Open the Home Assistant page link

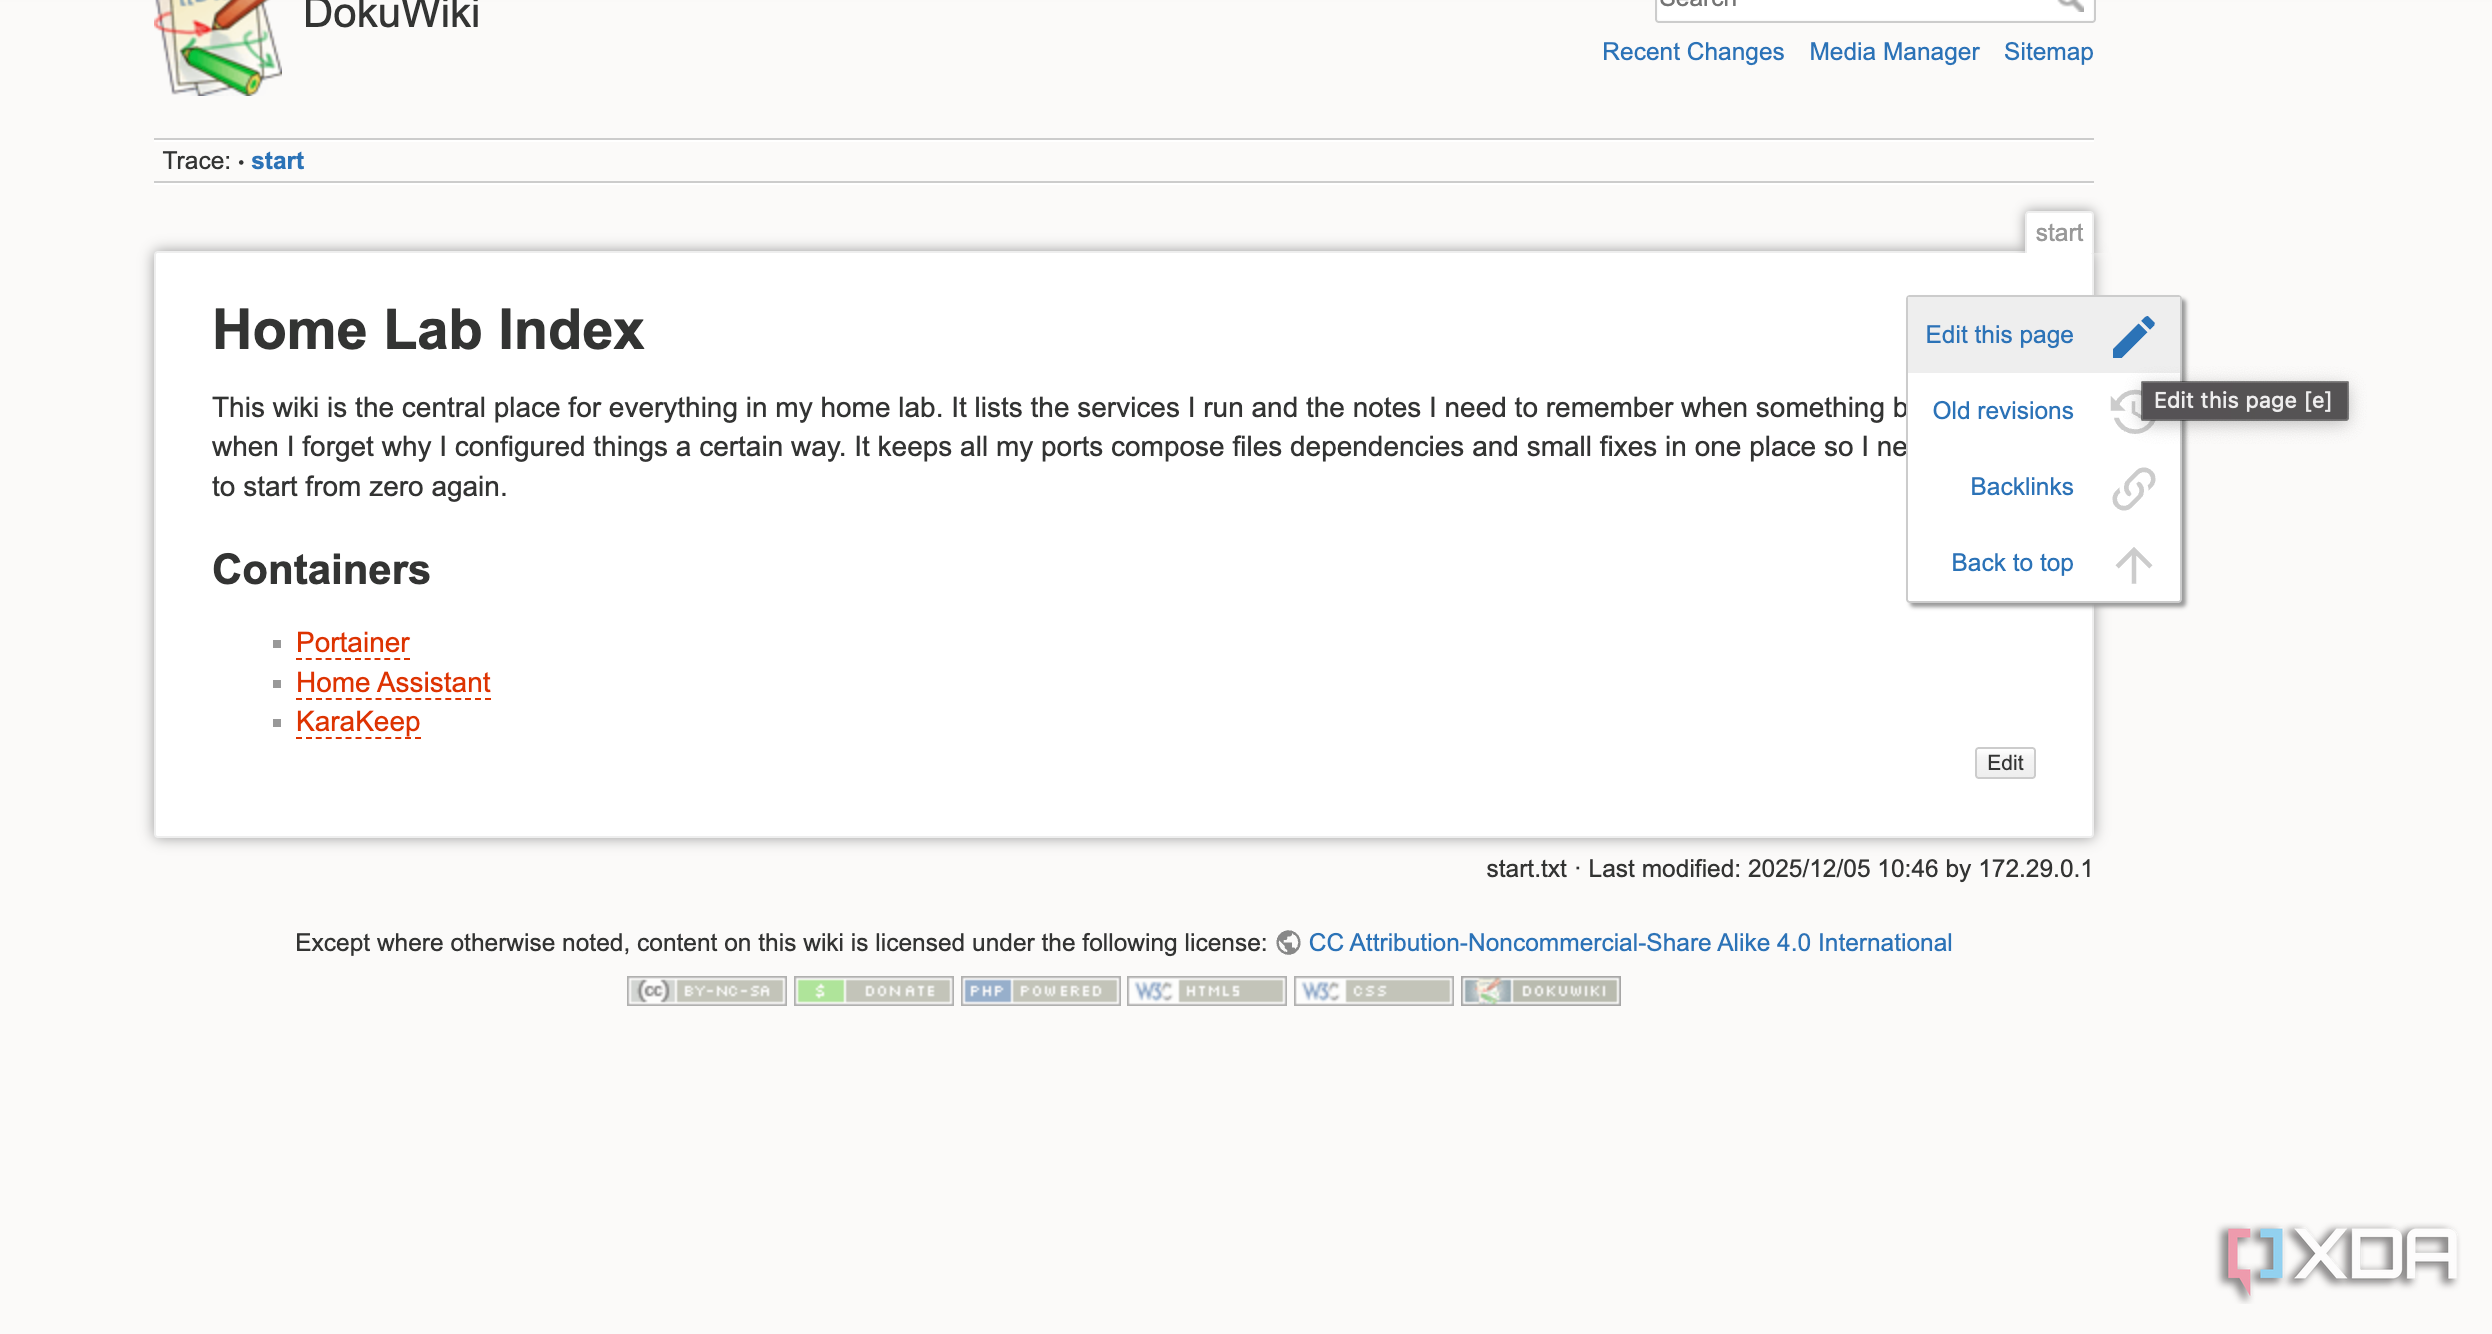[393, 683]
